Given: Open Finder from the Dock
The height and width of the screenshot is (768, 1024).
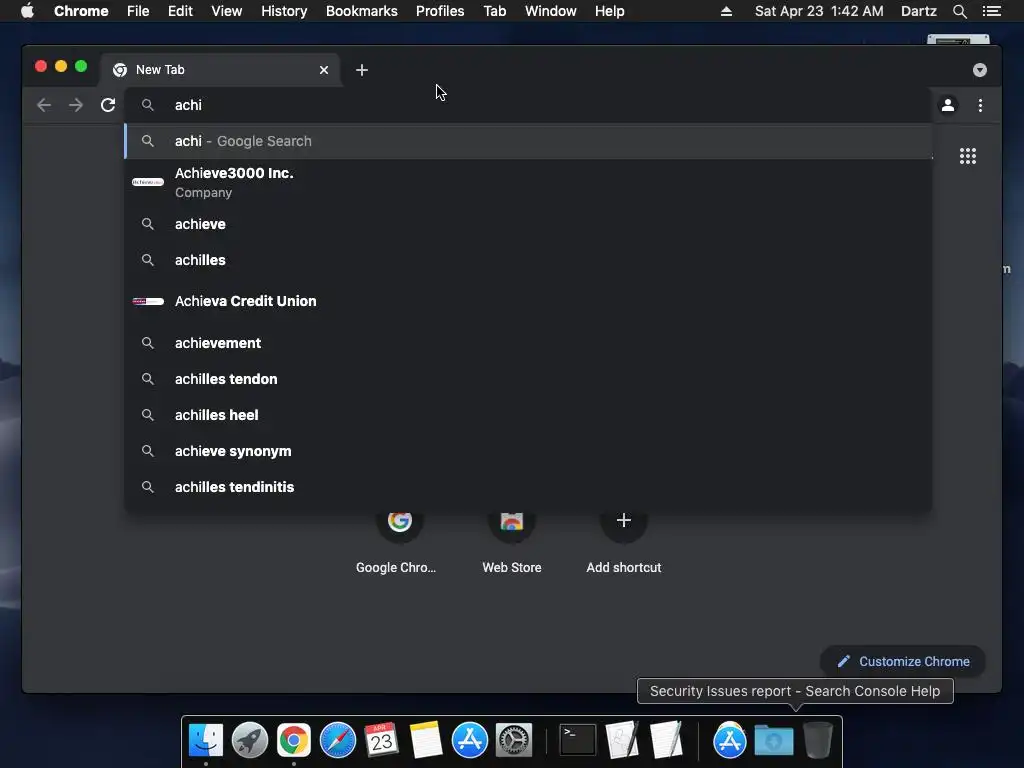Looking at the screenshot, I should 206,740.
